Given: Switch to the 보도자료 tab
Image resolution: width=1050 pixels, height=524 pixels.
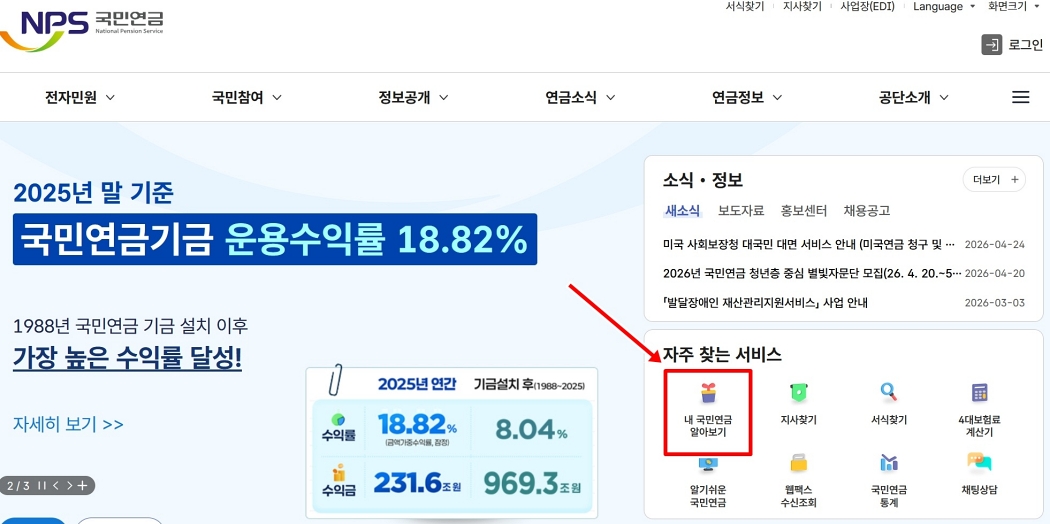Looking at the screenshot, I should pyautogui.click(x=741, y=211).
